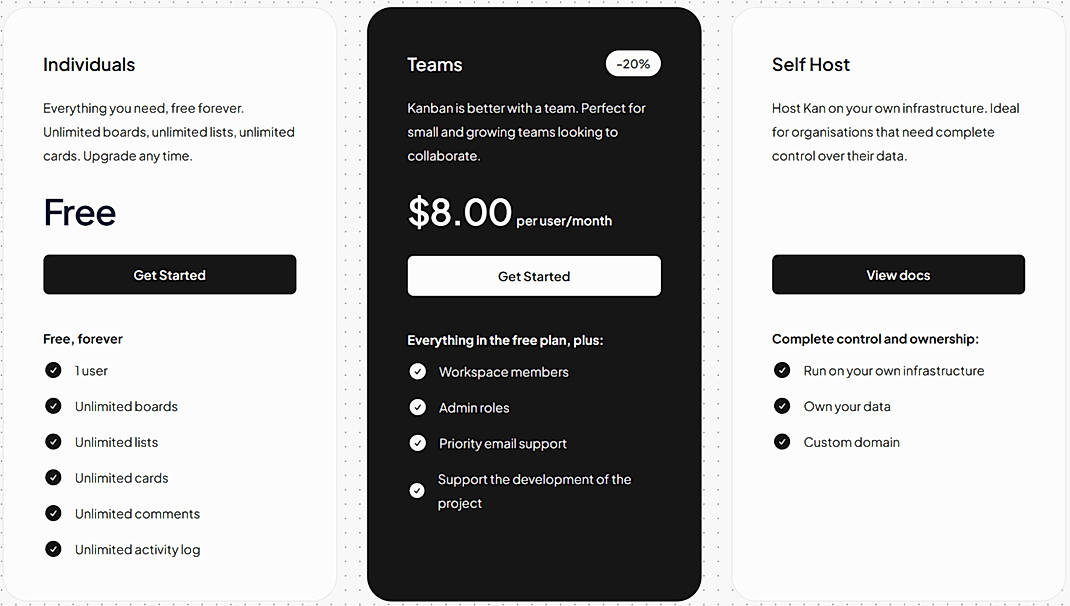Click the checkmark icon beside Admin roles
Image resolution: width=1070 pixels, height=606 pixels.
(x=418, y=408)
